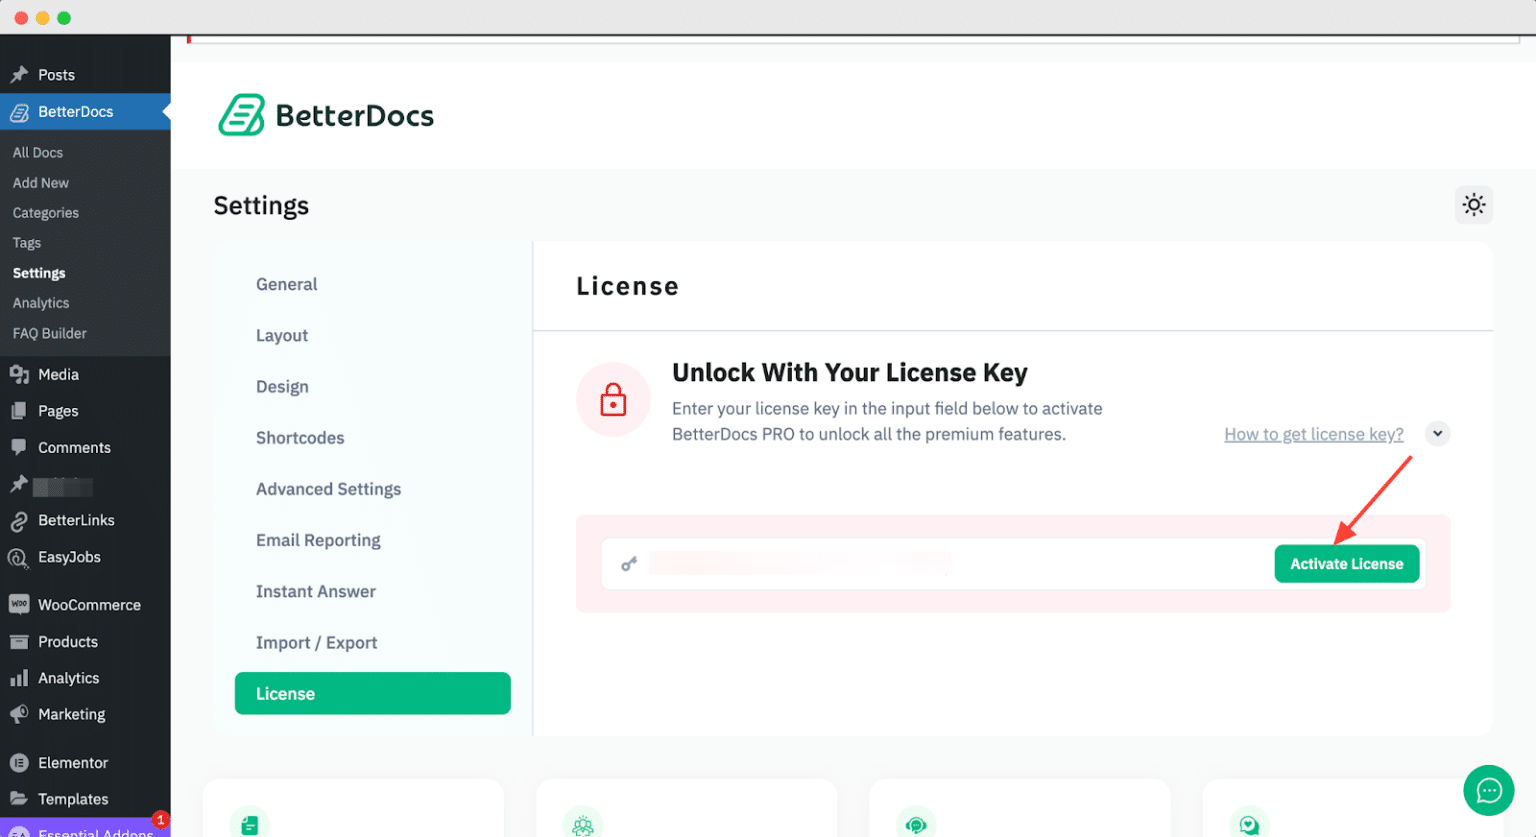Screen dimensions: 1536x837
Task: Click the Activate License button
Action: point(1346,564)
